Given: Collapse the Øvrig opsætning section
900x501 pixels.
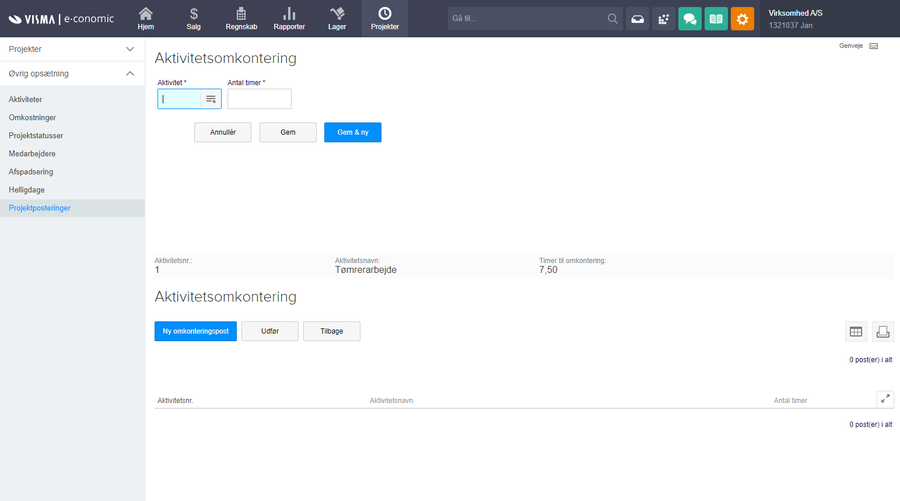Looking at the screenshot, I should 130,73.
